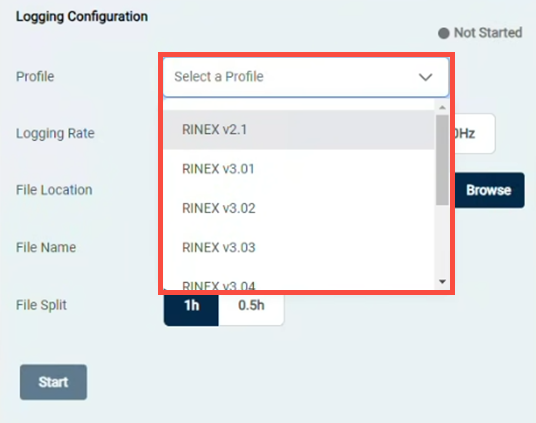The width and height of the screenshot is (536, 423).
Task: Click the dropdown list scroll-down arrow
Action: point(442,282)
